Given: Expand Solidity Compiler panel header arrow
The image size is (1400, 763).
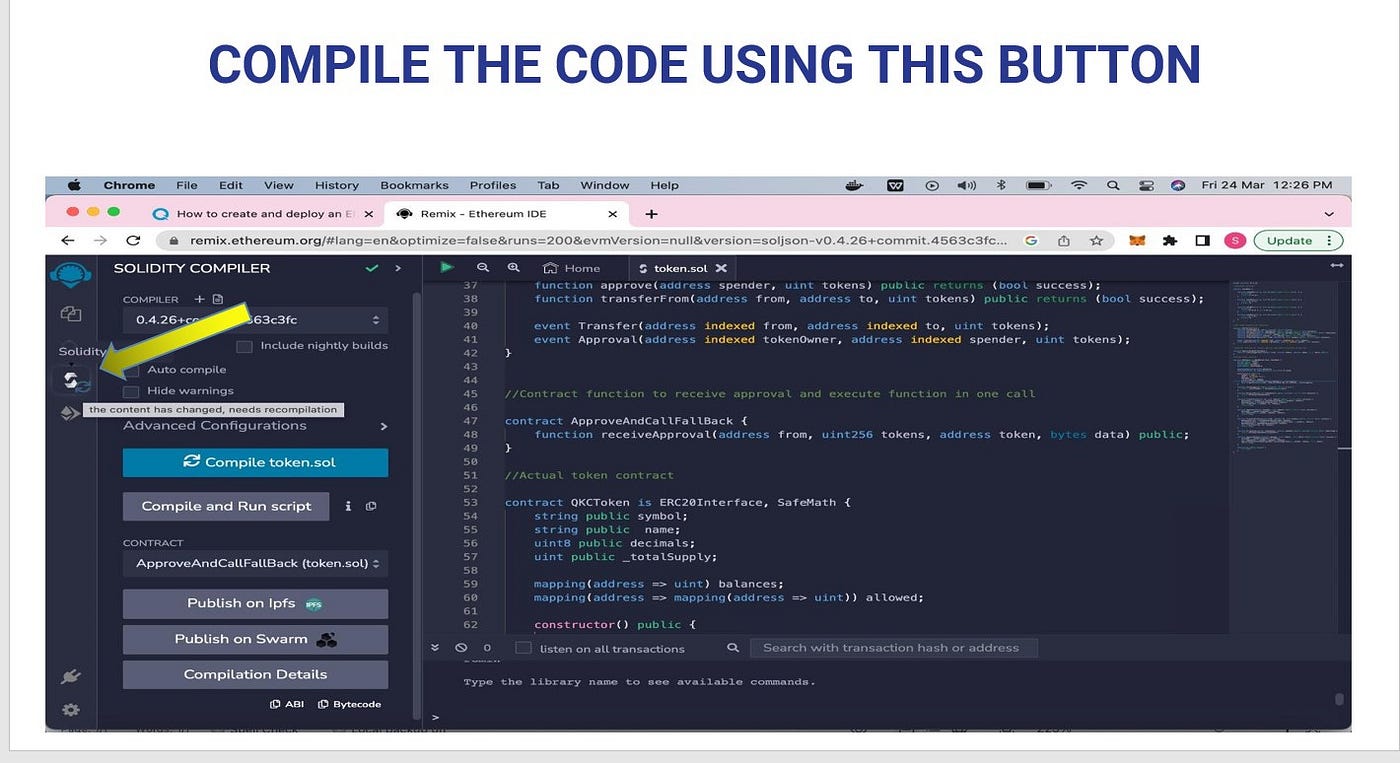Looking at the screenshot, I should coord(397,268).
